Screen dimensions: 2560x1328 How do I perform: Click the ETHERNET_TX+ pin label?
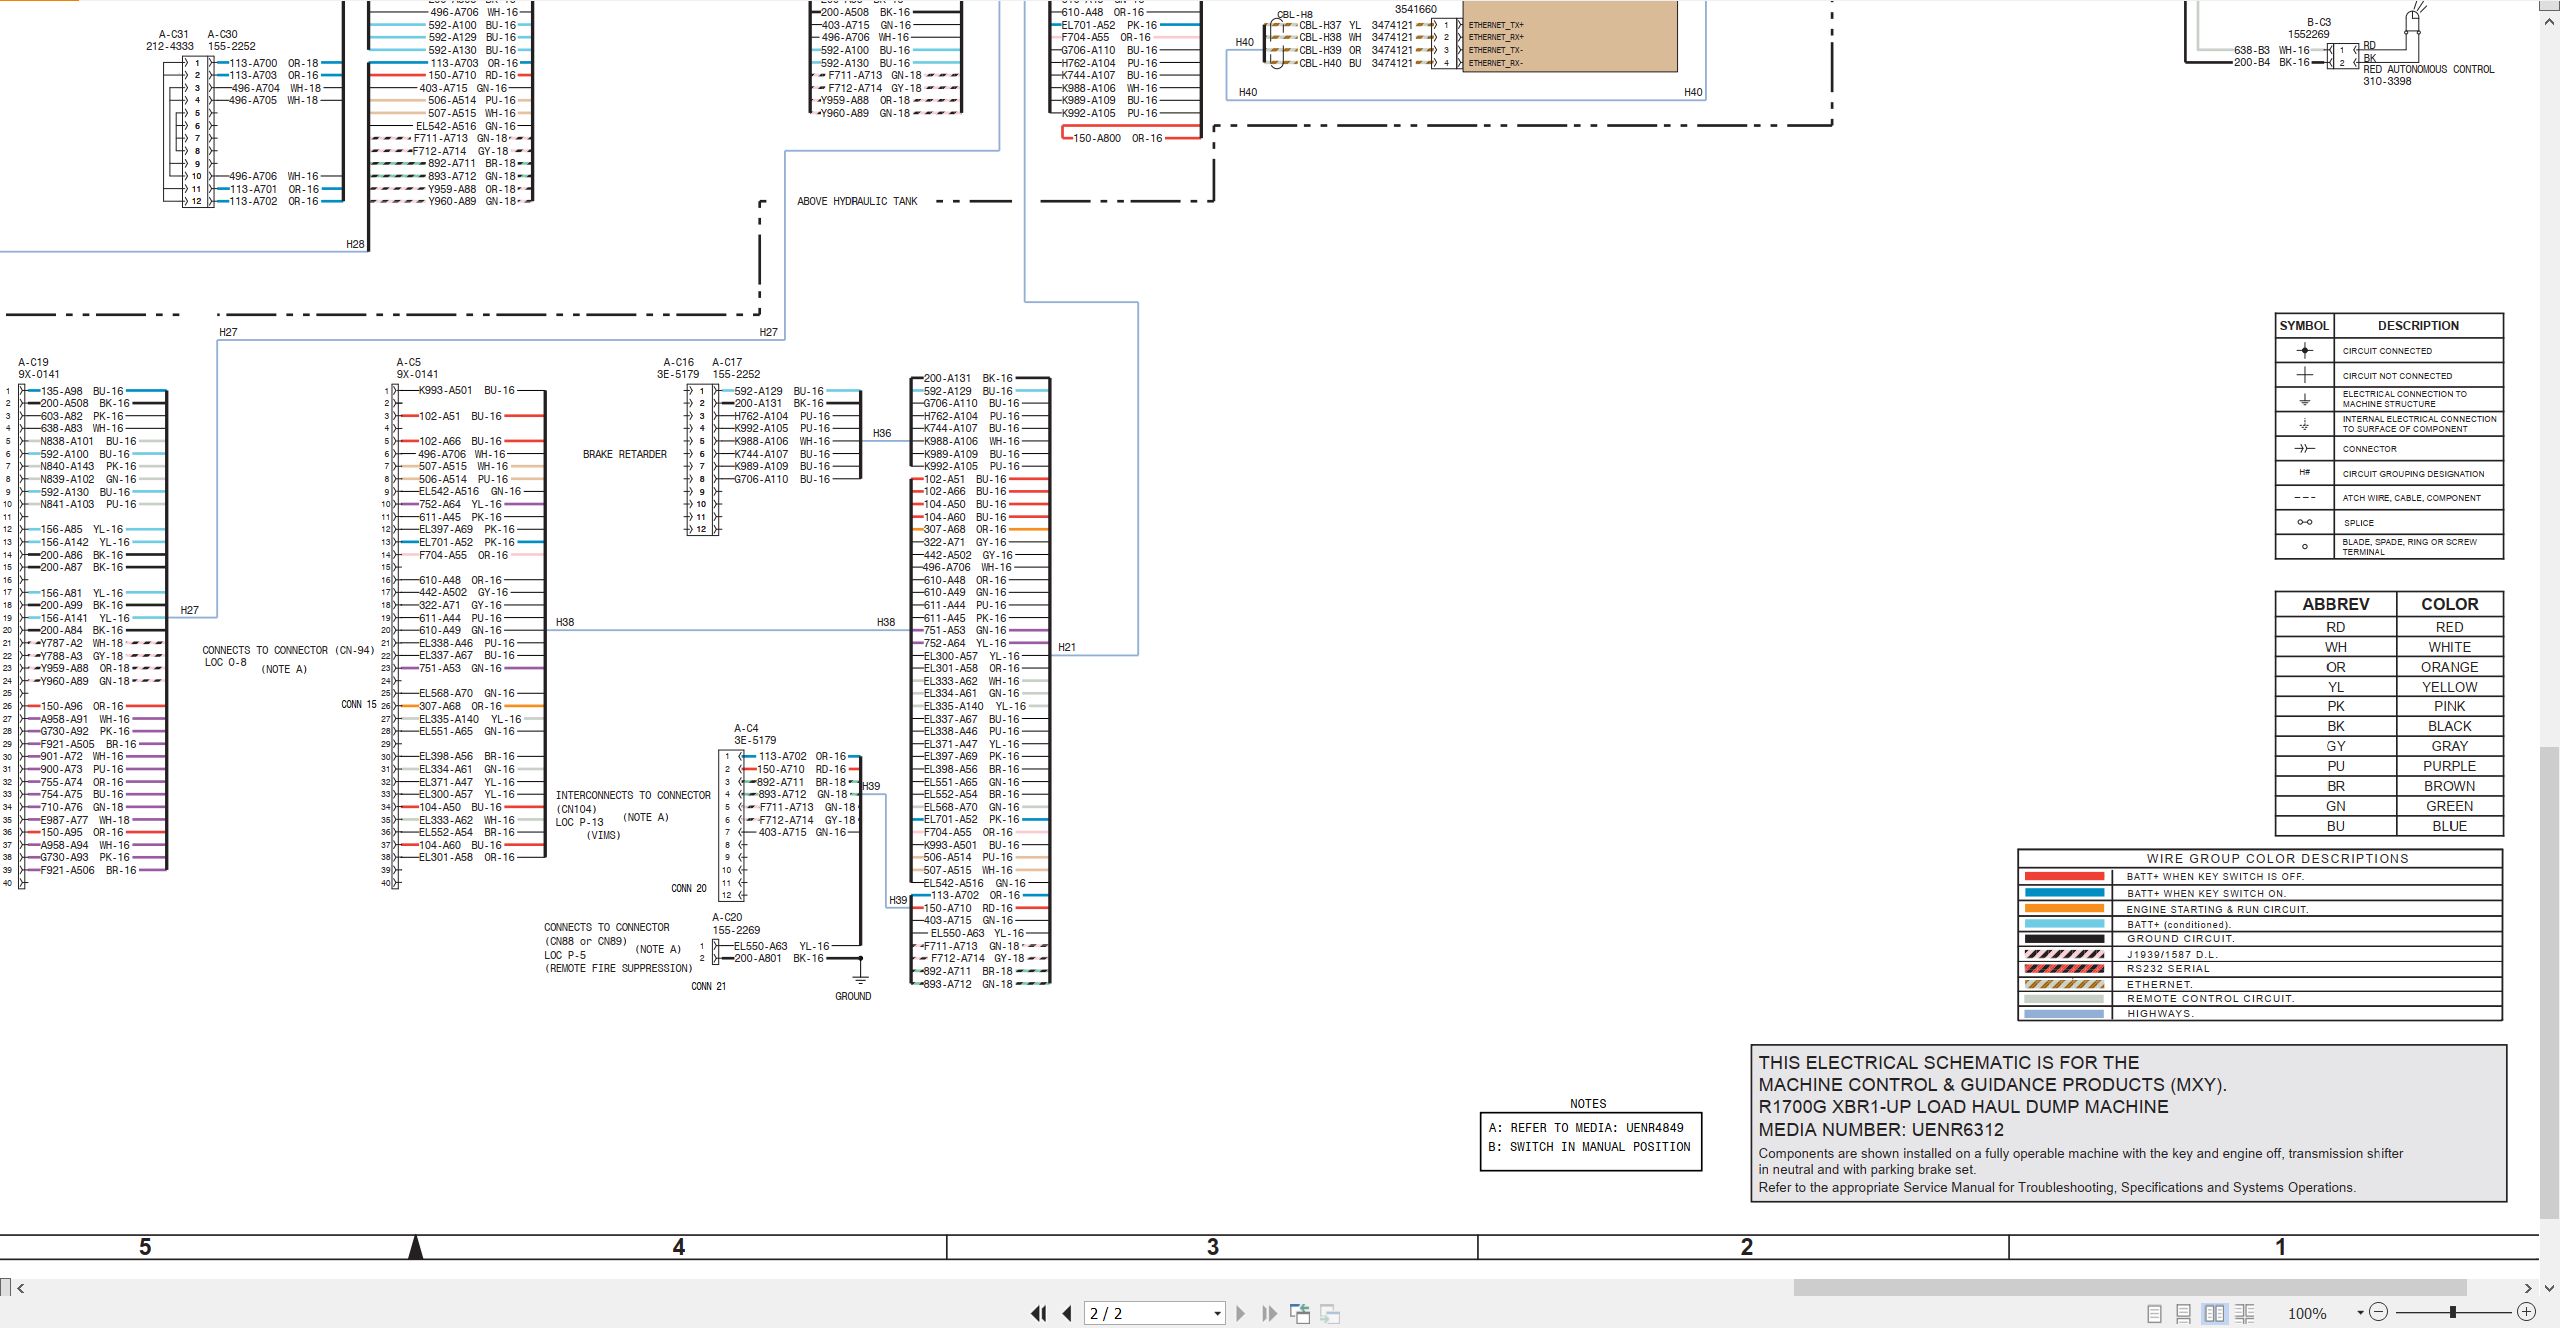coord(1496,25)
